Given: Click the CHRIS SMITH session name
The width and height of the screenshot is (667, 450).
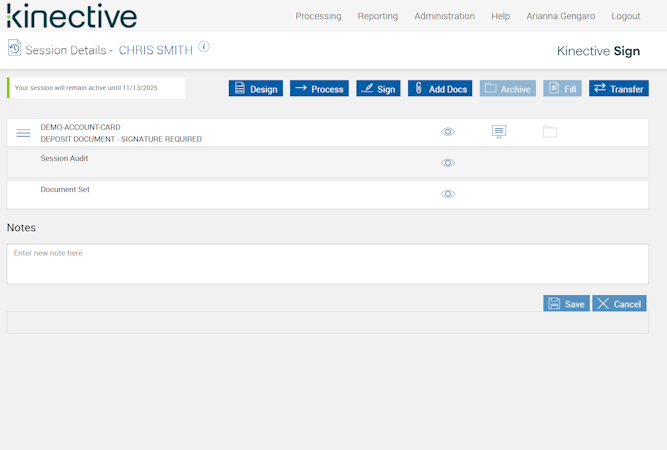Looking at the screenshot, I should pos(156,50).
